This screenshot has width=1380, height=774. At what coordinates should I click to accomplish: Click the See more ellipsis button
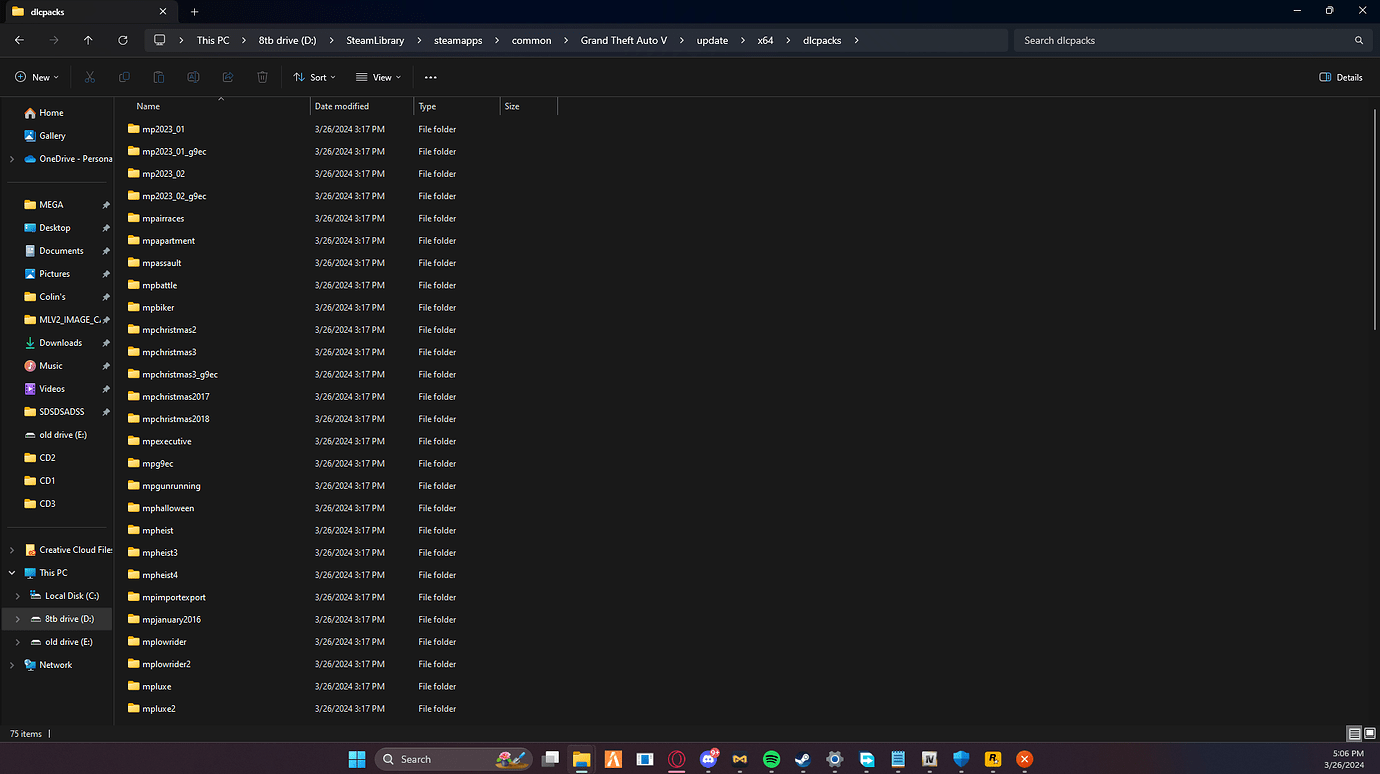coord(430,77)
